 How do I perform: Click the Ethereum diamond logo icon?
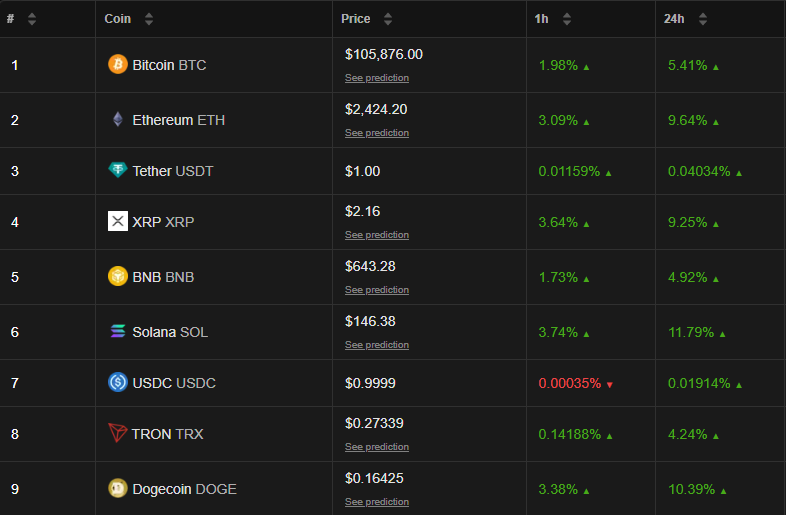click(118, 119)
